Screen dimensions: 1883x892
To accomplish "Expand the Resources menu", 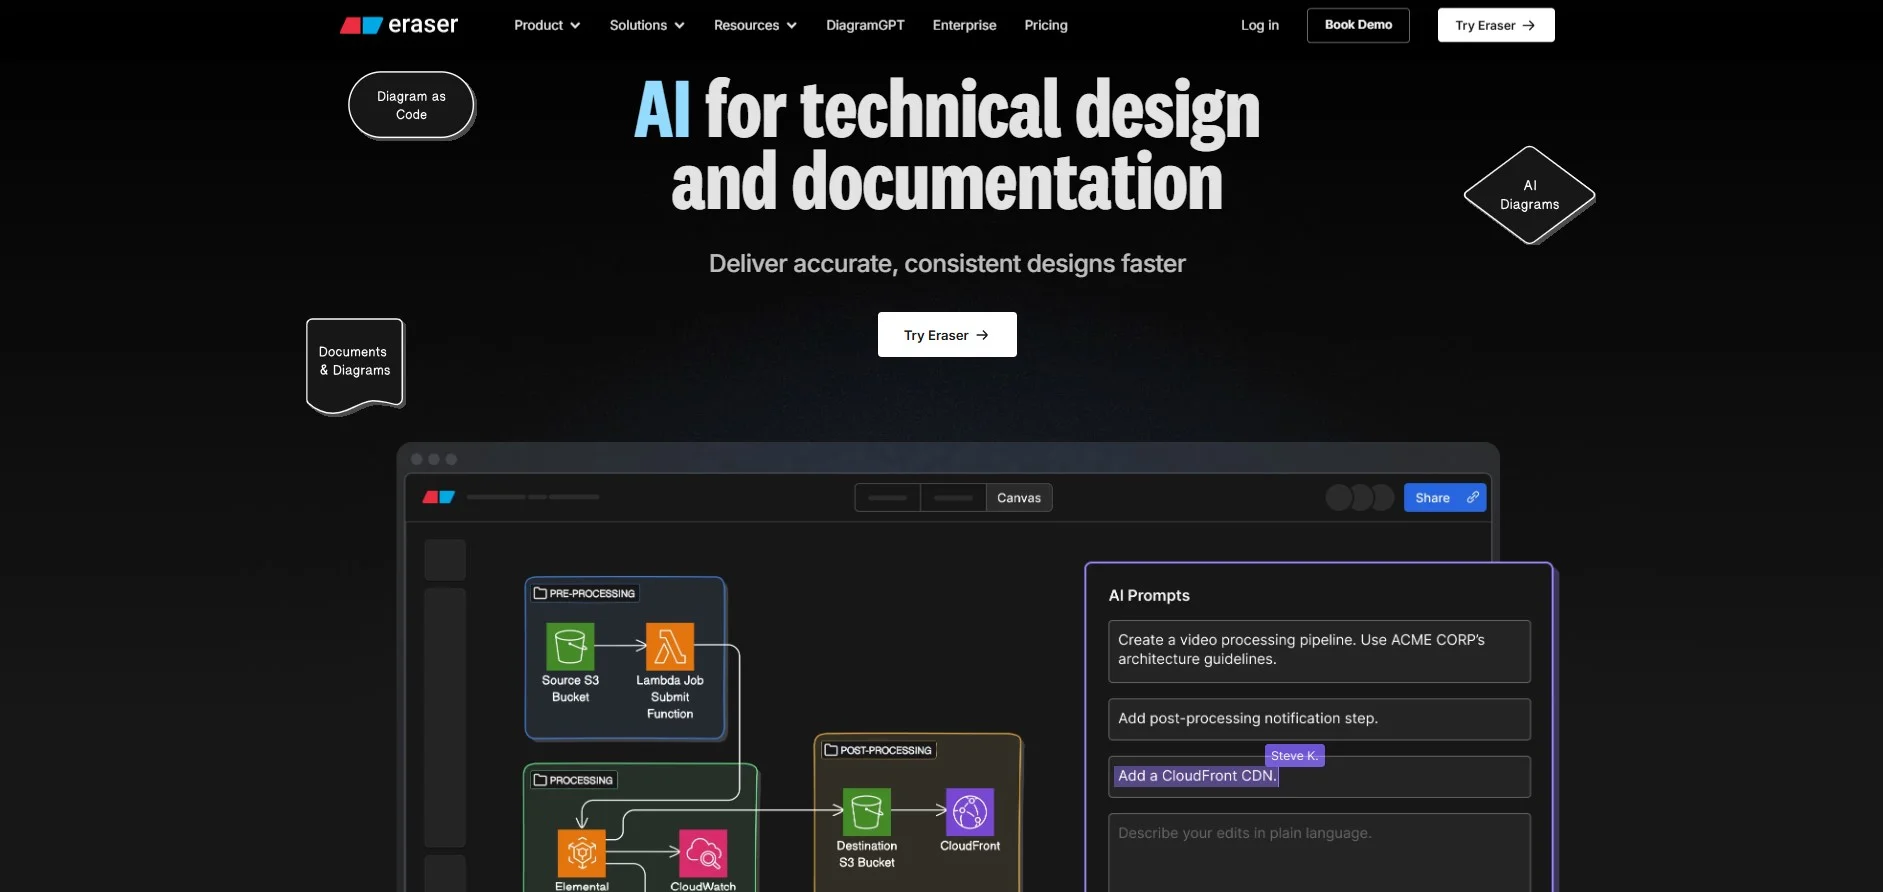I will click(x=754, y=25).
